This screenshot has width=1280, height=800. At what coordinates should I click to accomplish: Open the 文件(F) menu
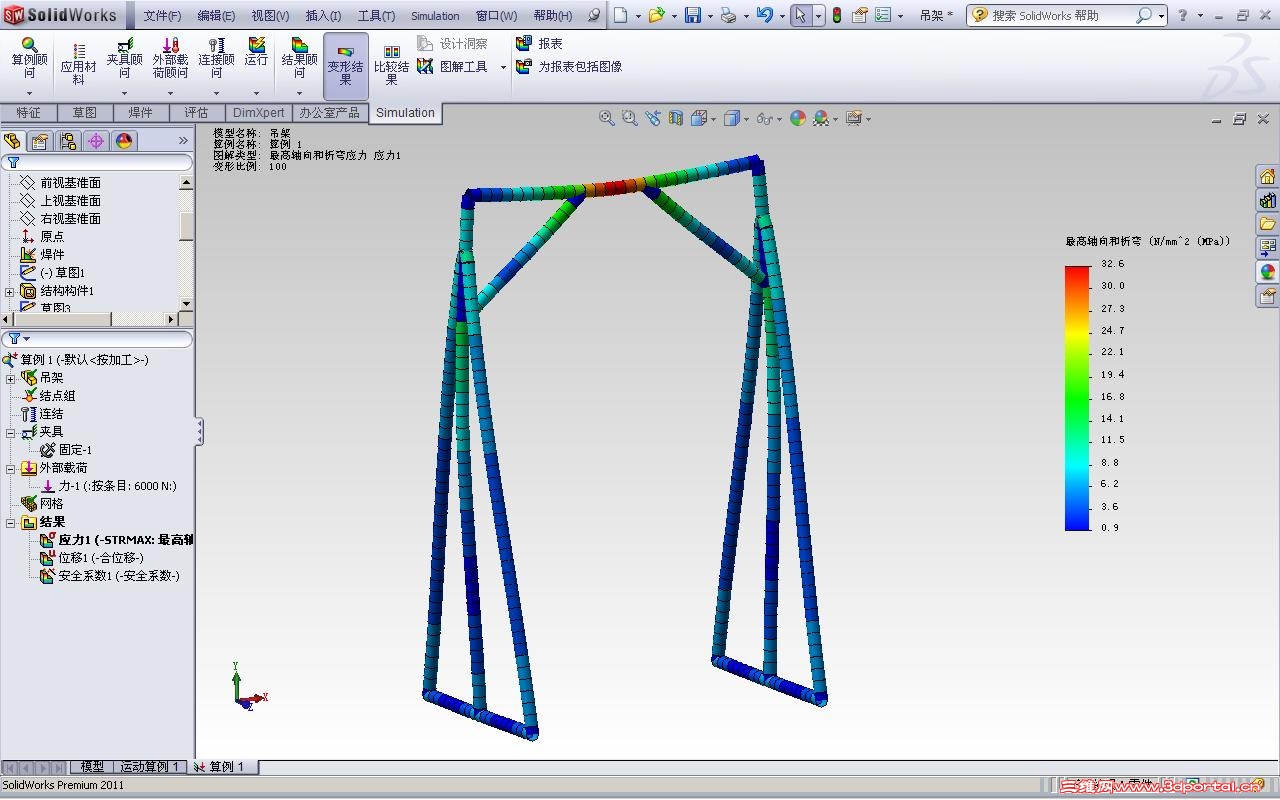(x=162, y=16)
